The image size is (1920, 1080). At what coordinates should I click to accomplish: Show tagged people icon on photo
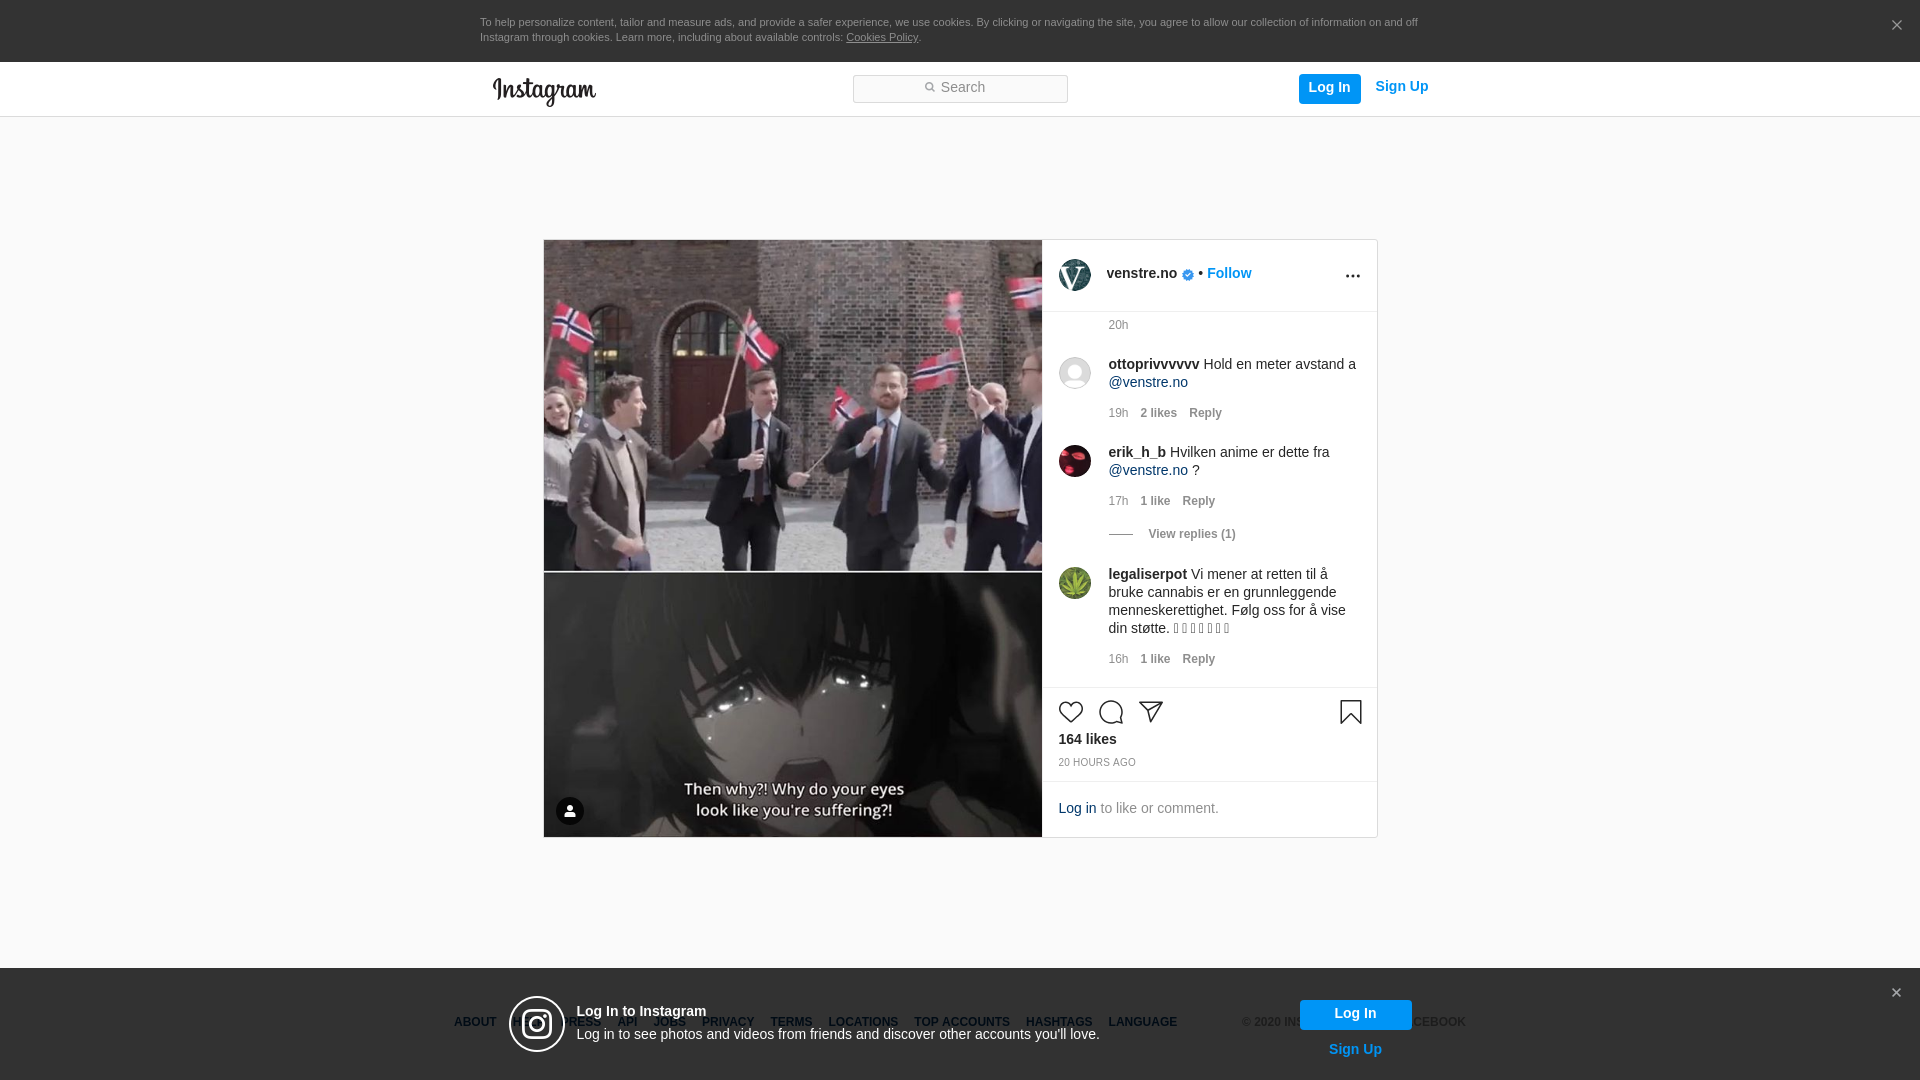[x=570, y=811]
